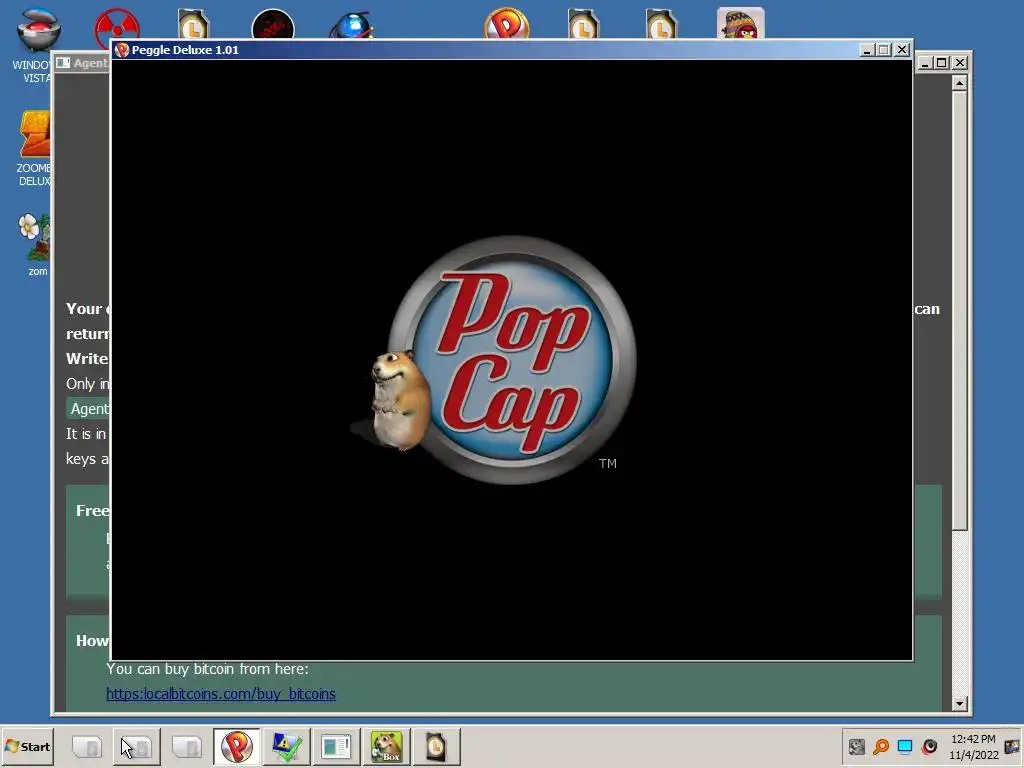Click the red-and-black disc tray icon
The image size is (1024, 768).
click(x=929, y=746)
